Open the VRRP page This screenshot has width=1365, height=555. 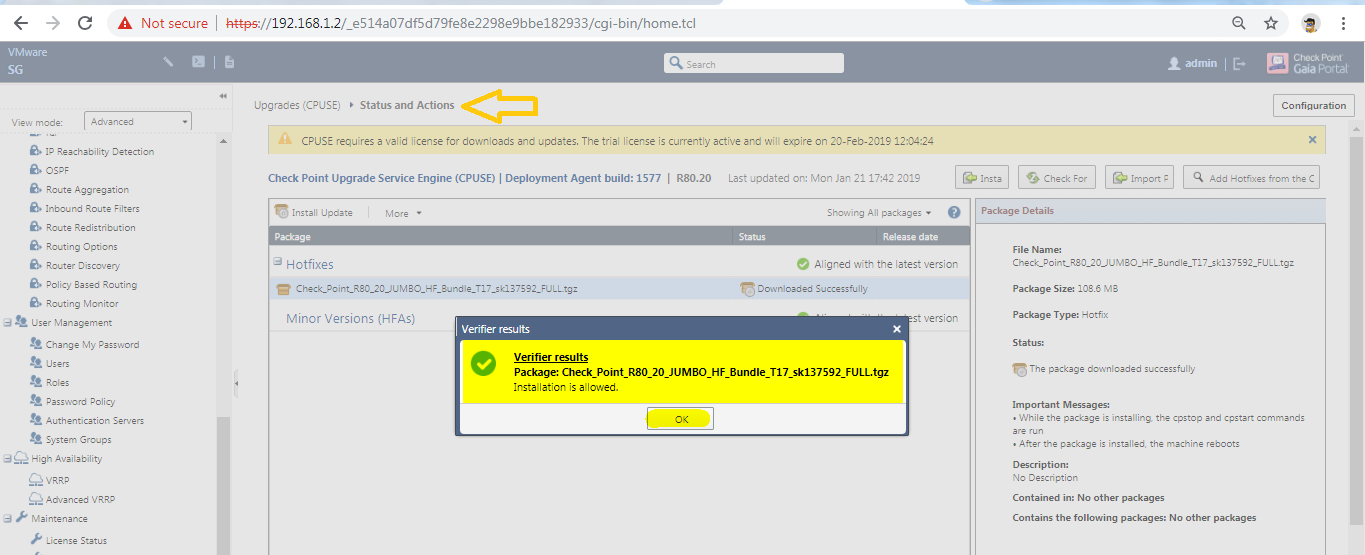click(57, 481)
